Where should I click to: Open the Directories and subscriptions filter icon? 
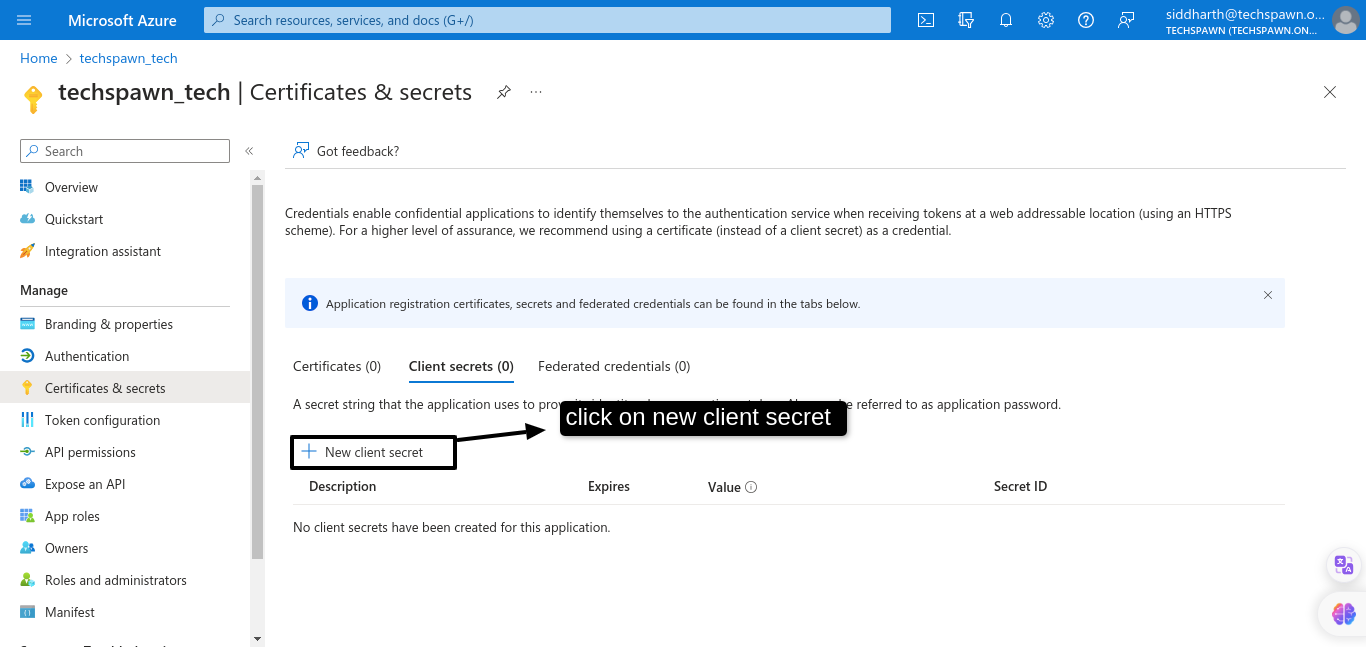(x=966, y=20)
